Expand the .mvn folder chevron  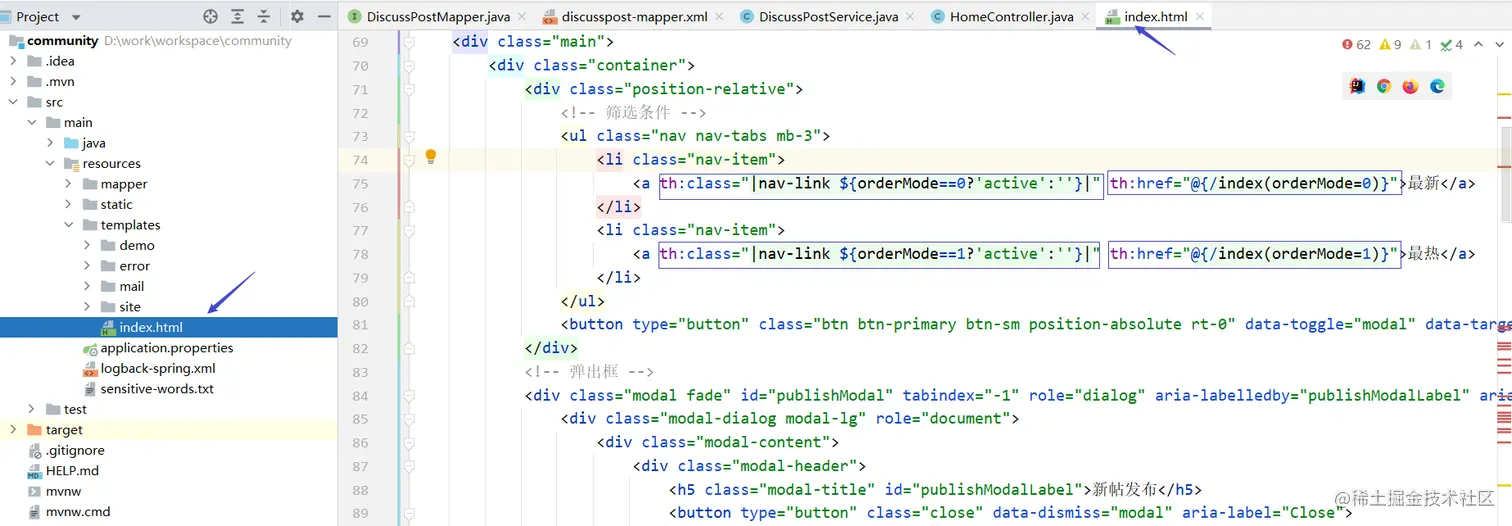(x=13, y=82)
